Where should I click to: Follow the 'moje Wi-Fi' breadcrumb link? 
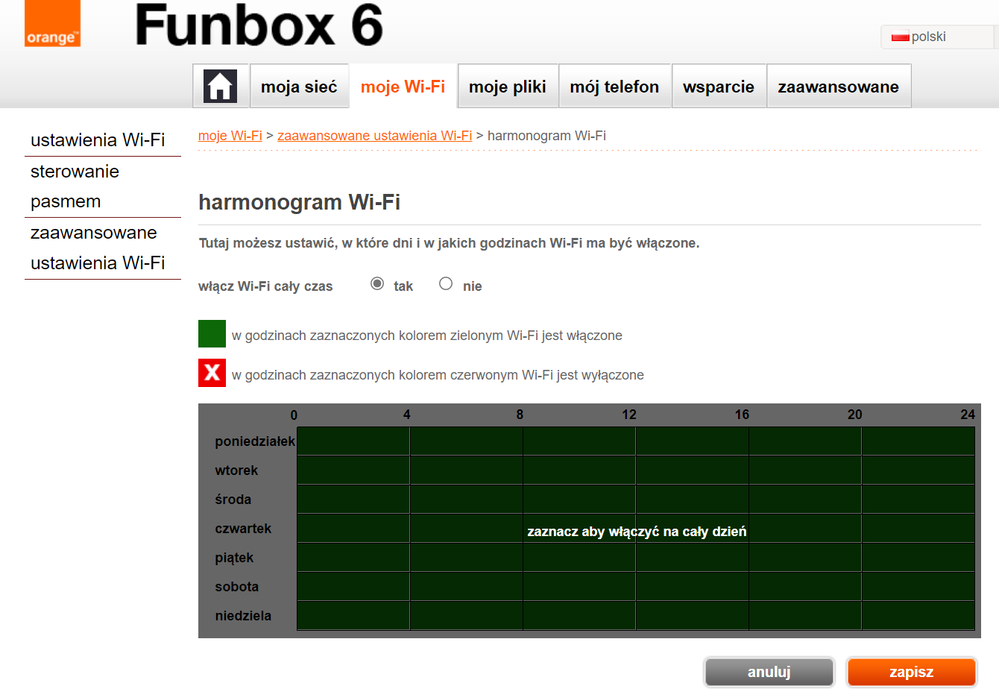click(230, 136)
